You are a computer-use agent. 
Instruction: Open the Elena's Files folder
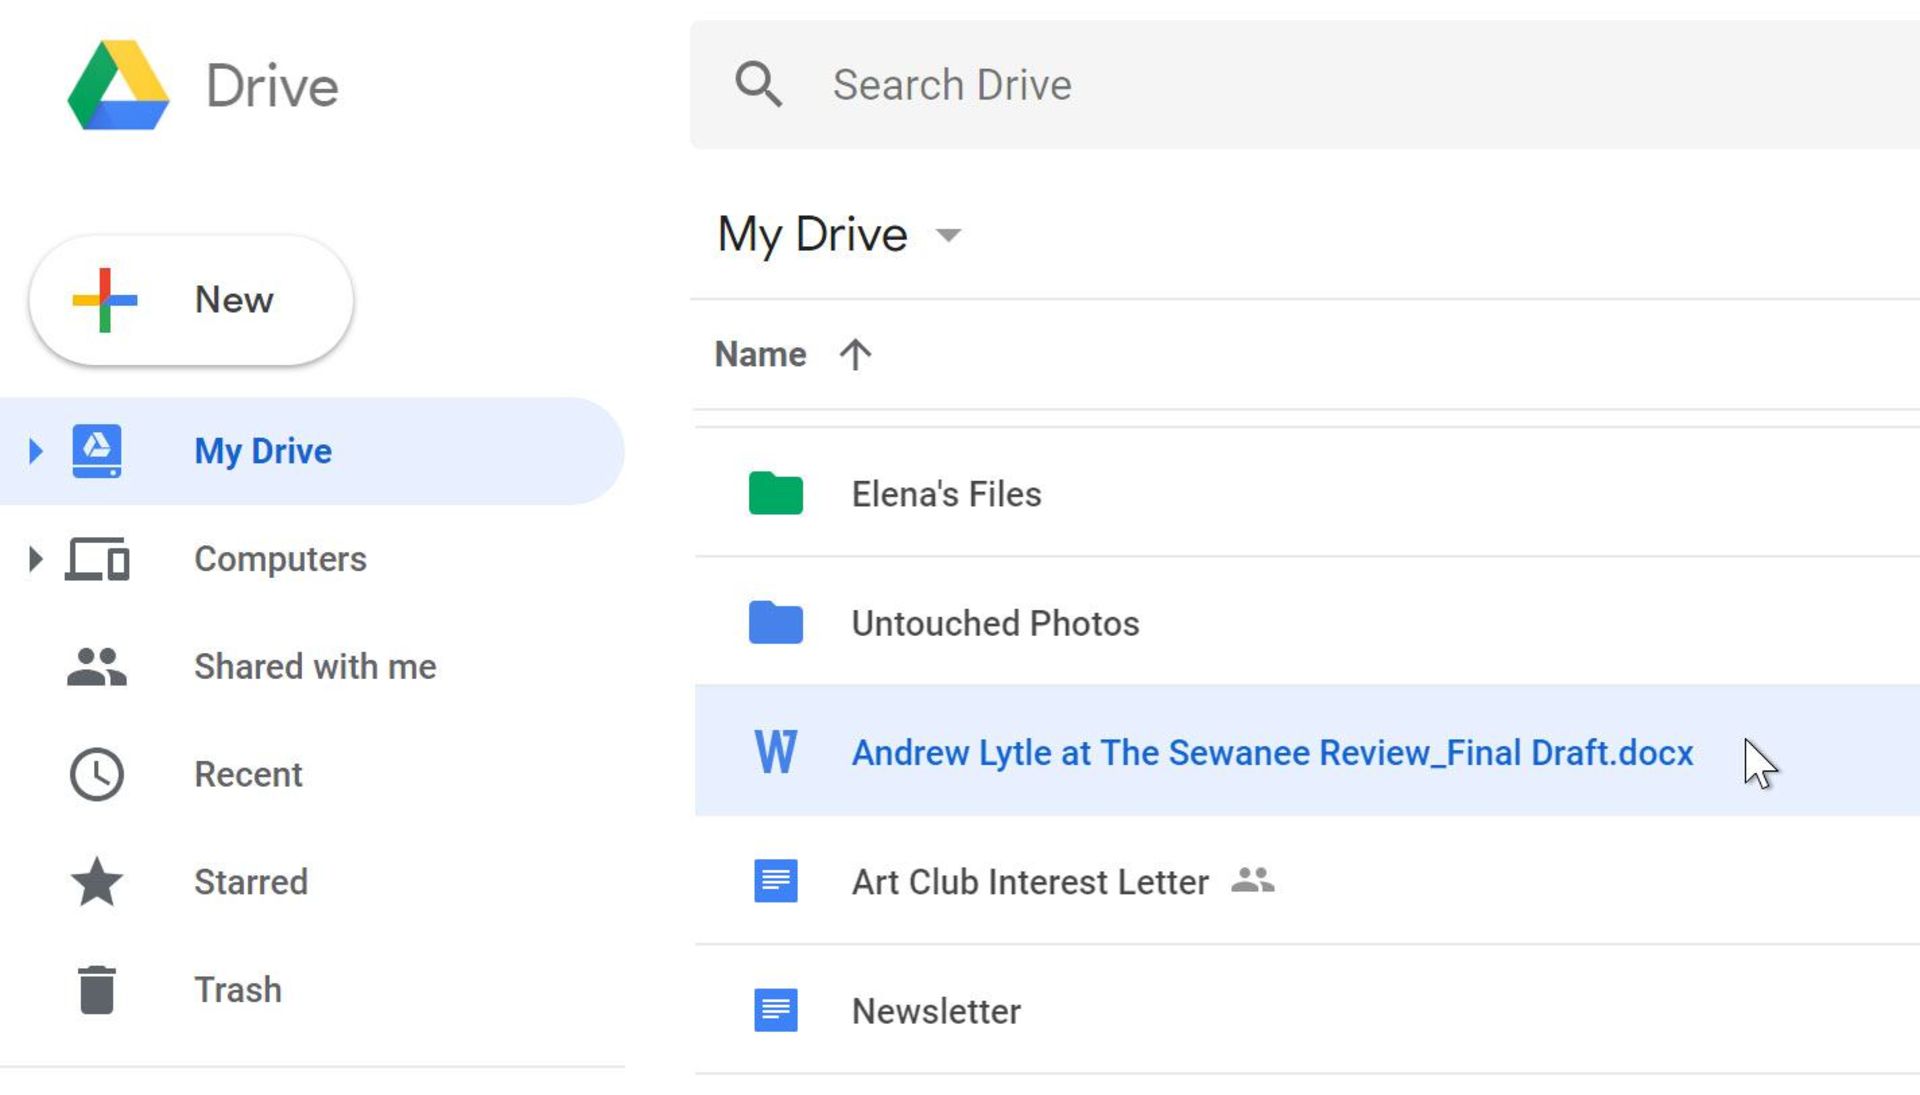(945, 492)
